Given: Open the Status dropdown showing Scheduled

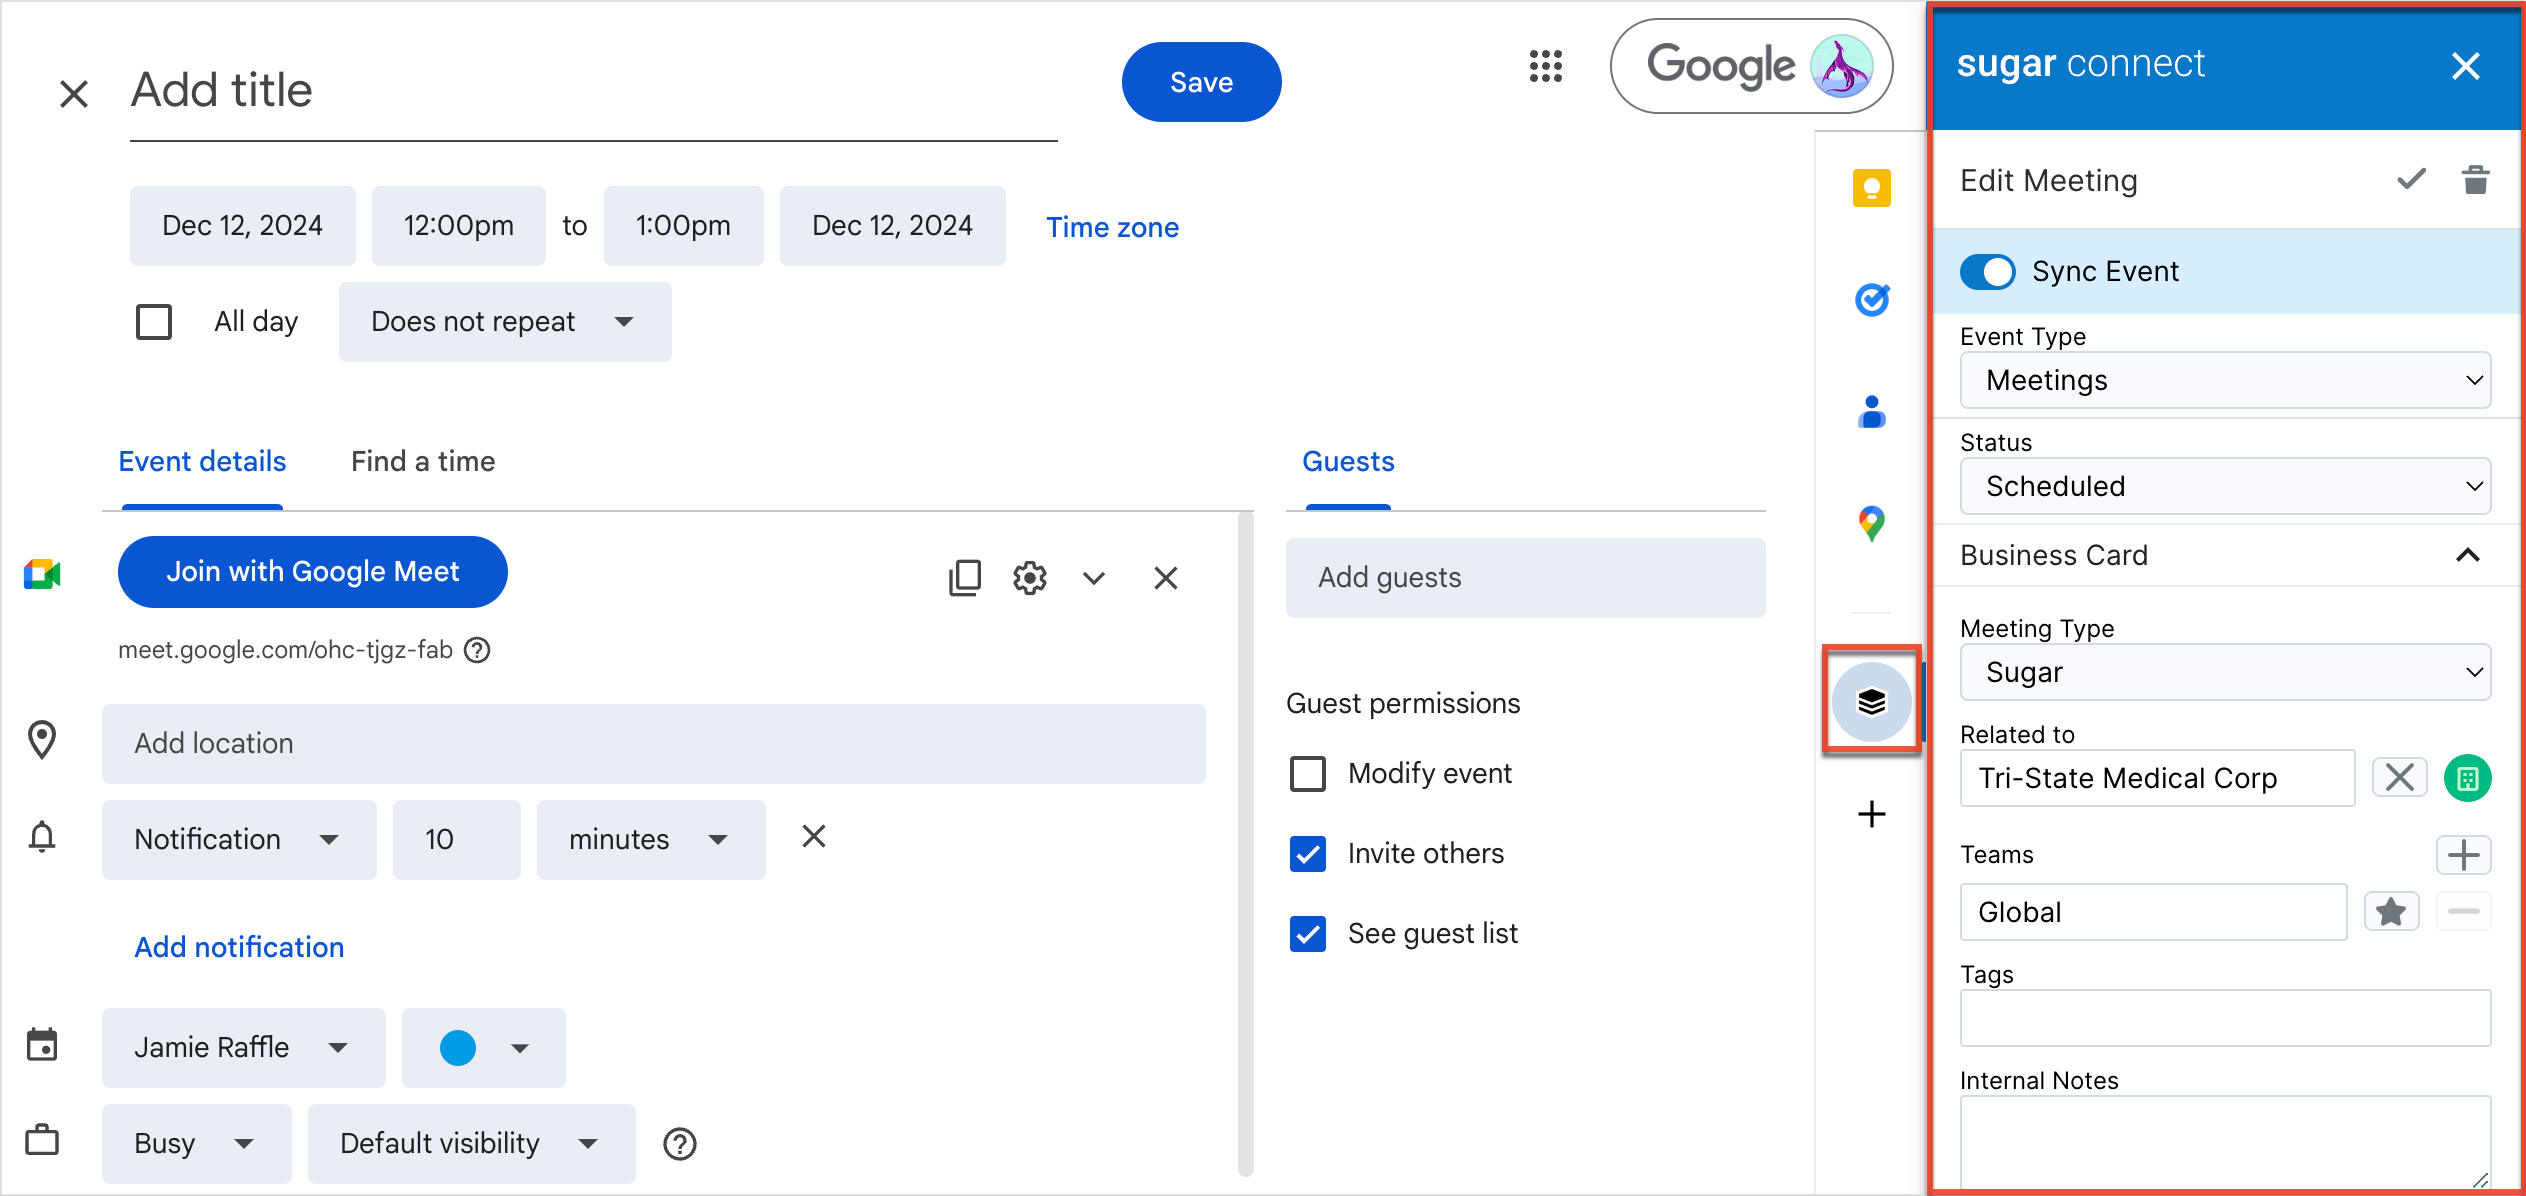Looking at the screenshot, I should [2224, 486].
